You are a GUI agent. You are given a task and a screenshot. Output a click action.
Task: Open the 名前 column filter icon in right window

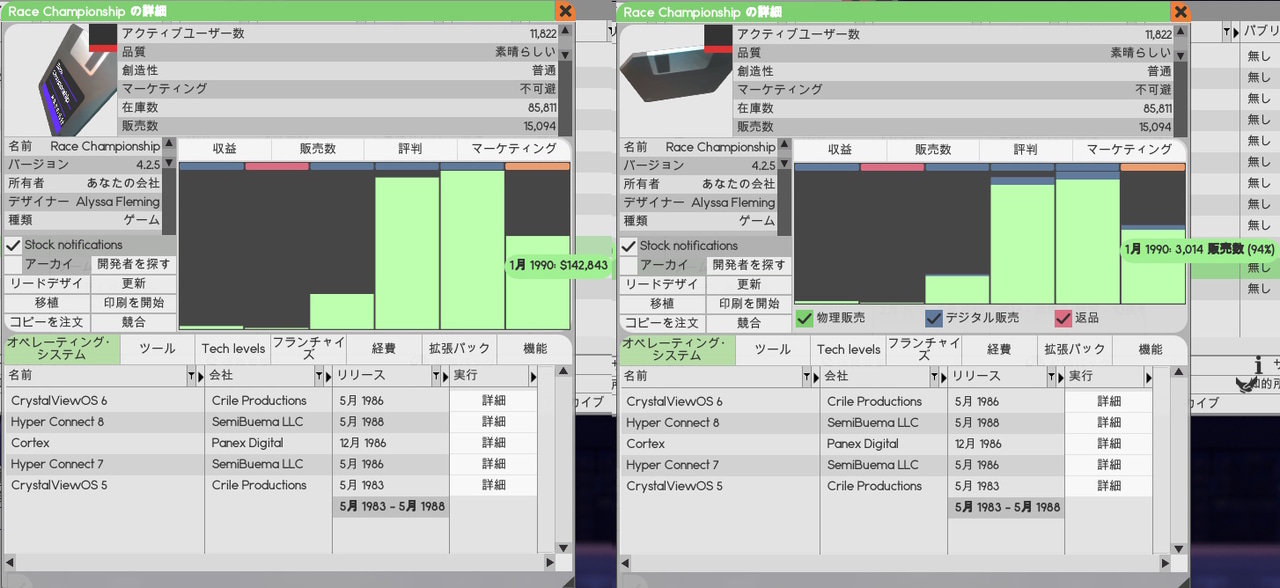[806, 376]
